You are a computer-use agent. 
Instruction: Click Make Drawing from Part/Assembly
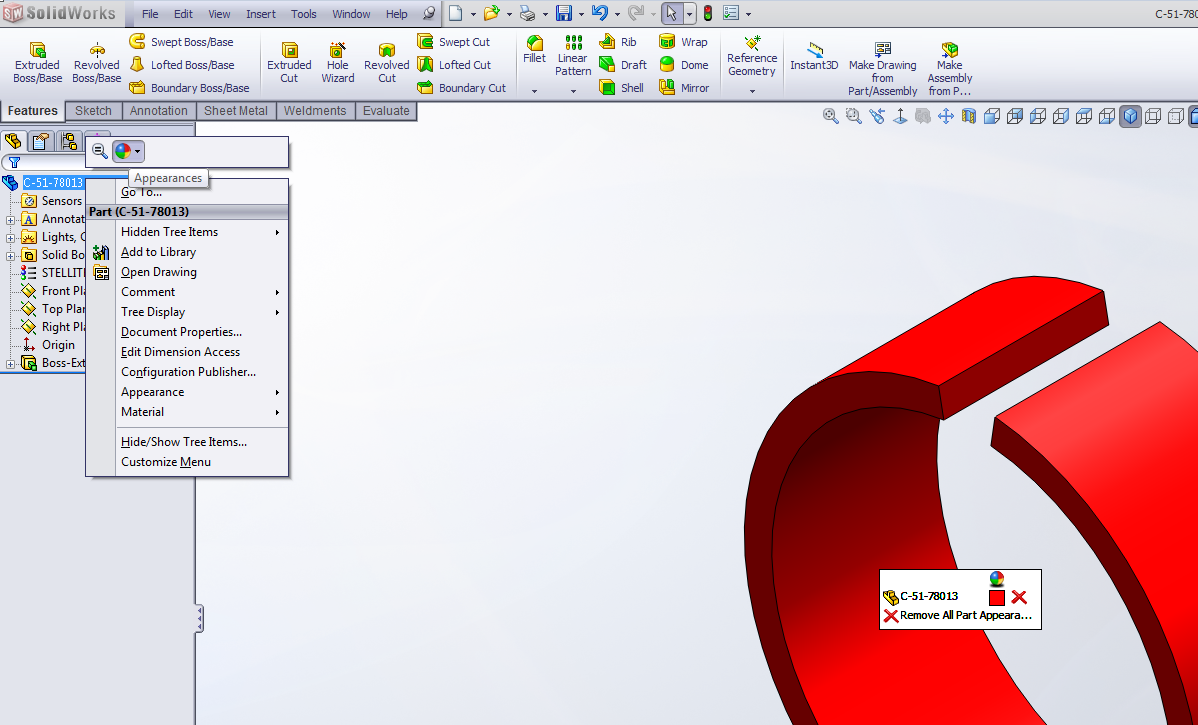point(882,68)
